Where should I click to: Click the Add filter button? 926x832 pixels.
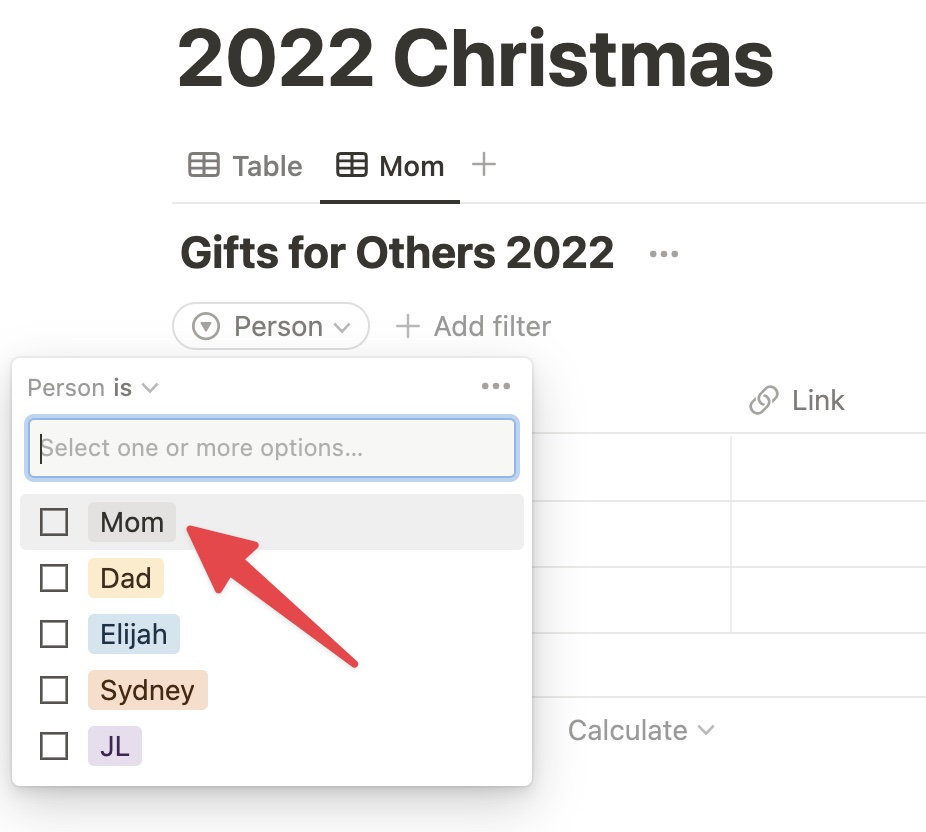click(x=473, y=326)
